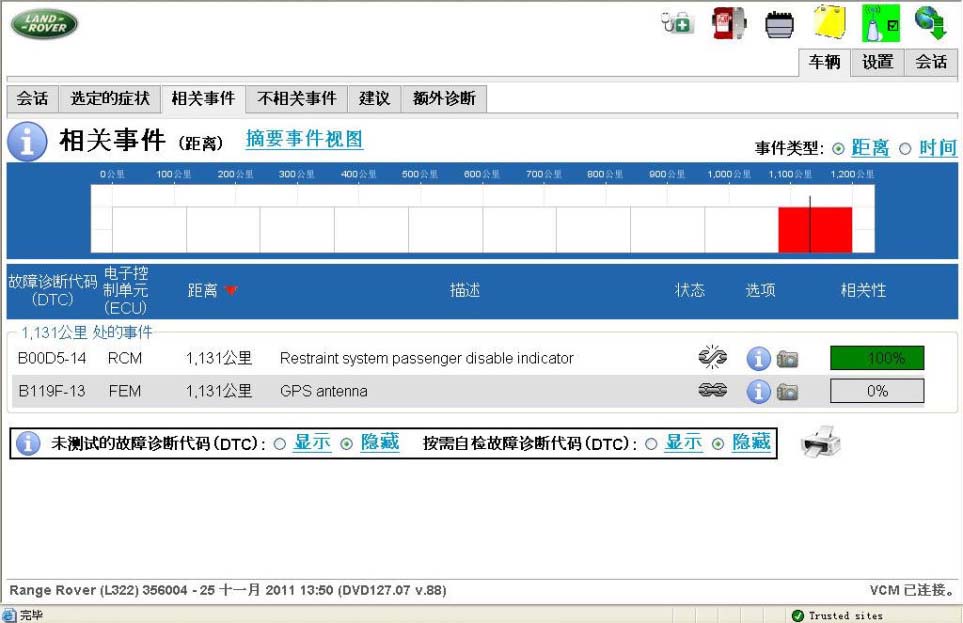The image size is (963, 623).
Task: Click 显示 link for on-demand self-test DTC
Action: point(684,442)
